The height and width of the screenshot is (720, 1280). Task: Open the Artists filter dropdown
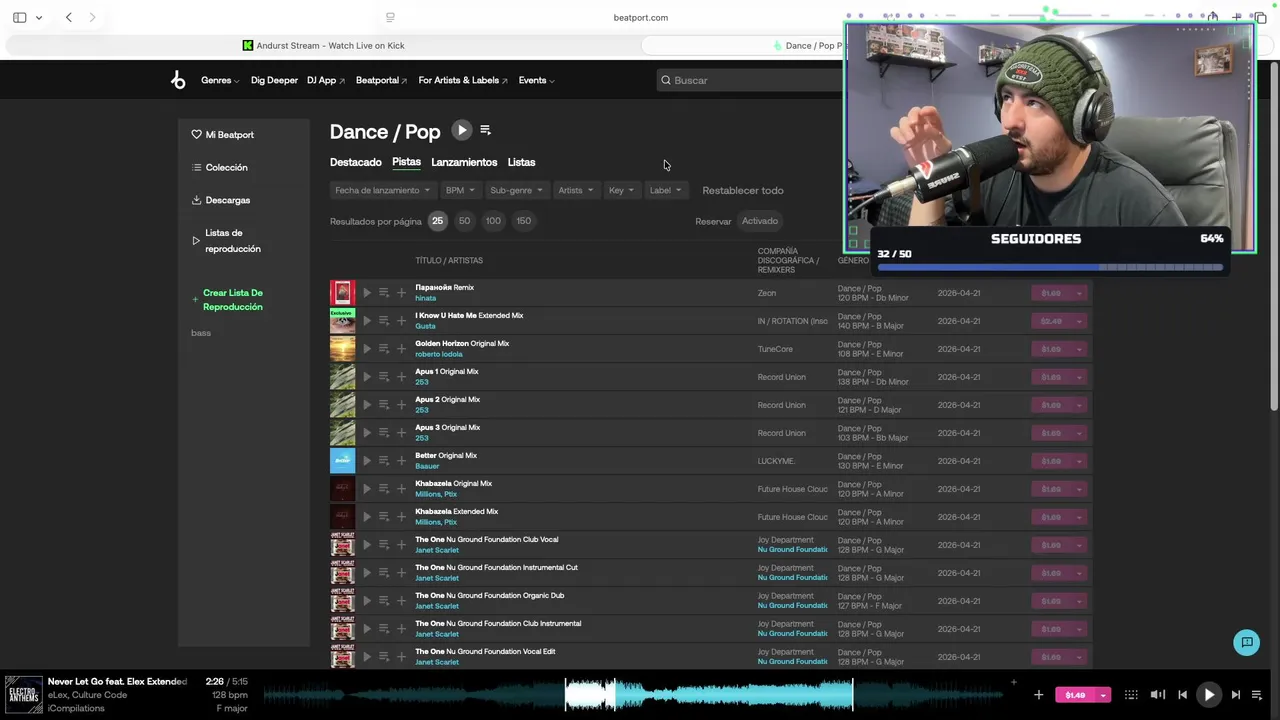(x=575, y=190)
